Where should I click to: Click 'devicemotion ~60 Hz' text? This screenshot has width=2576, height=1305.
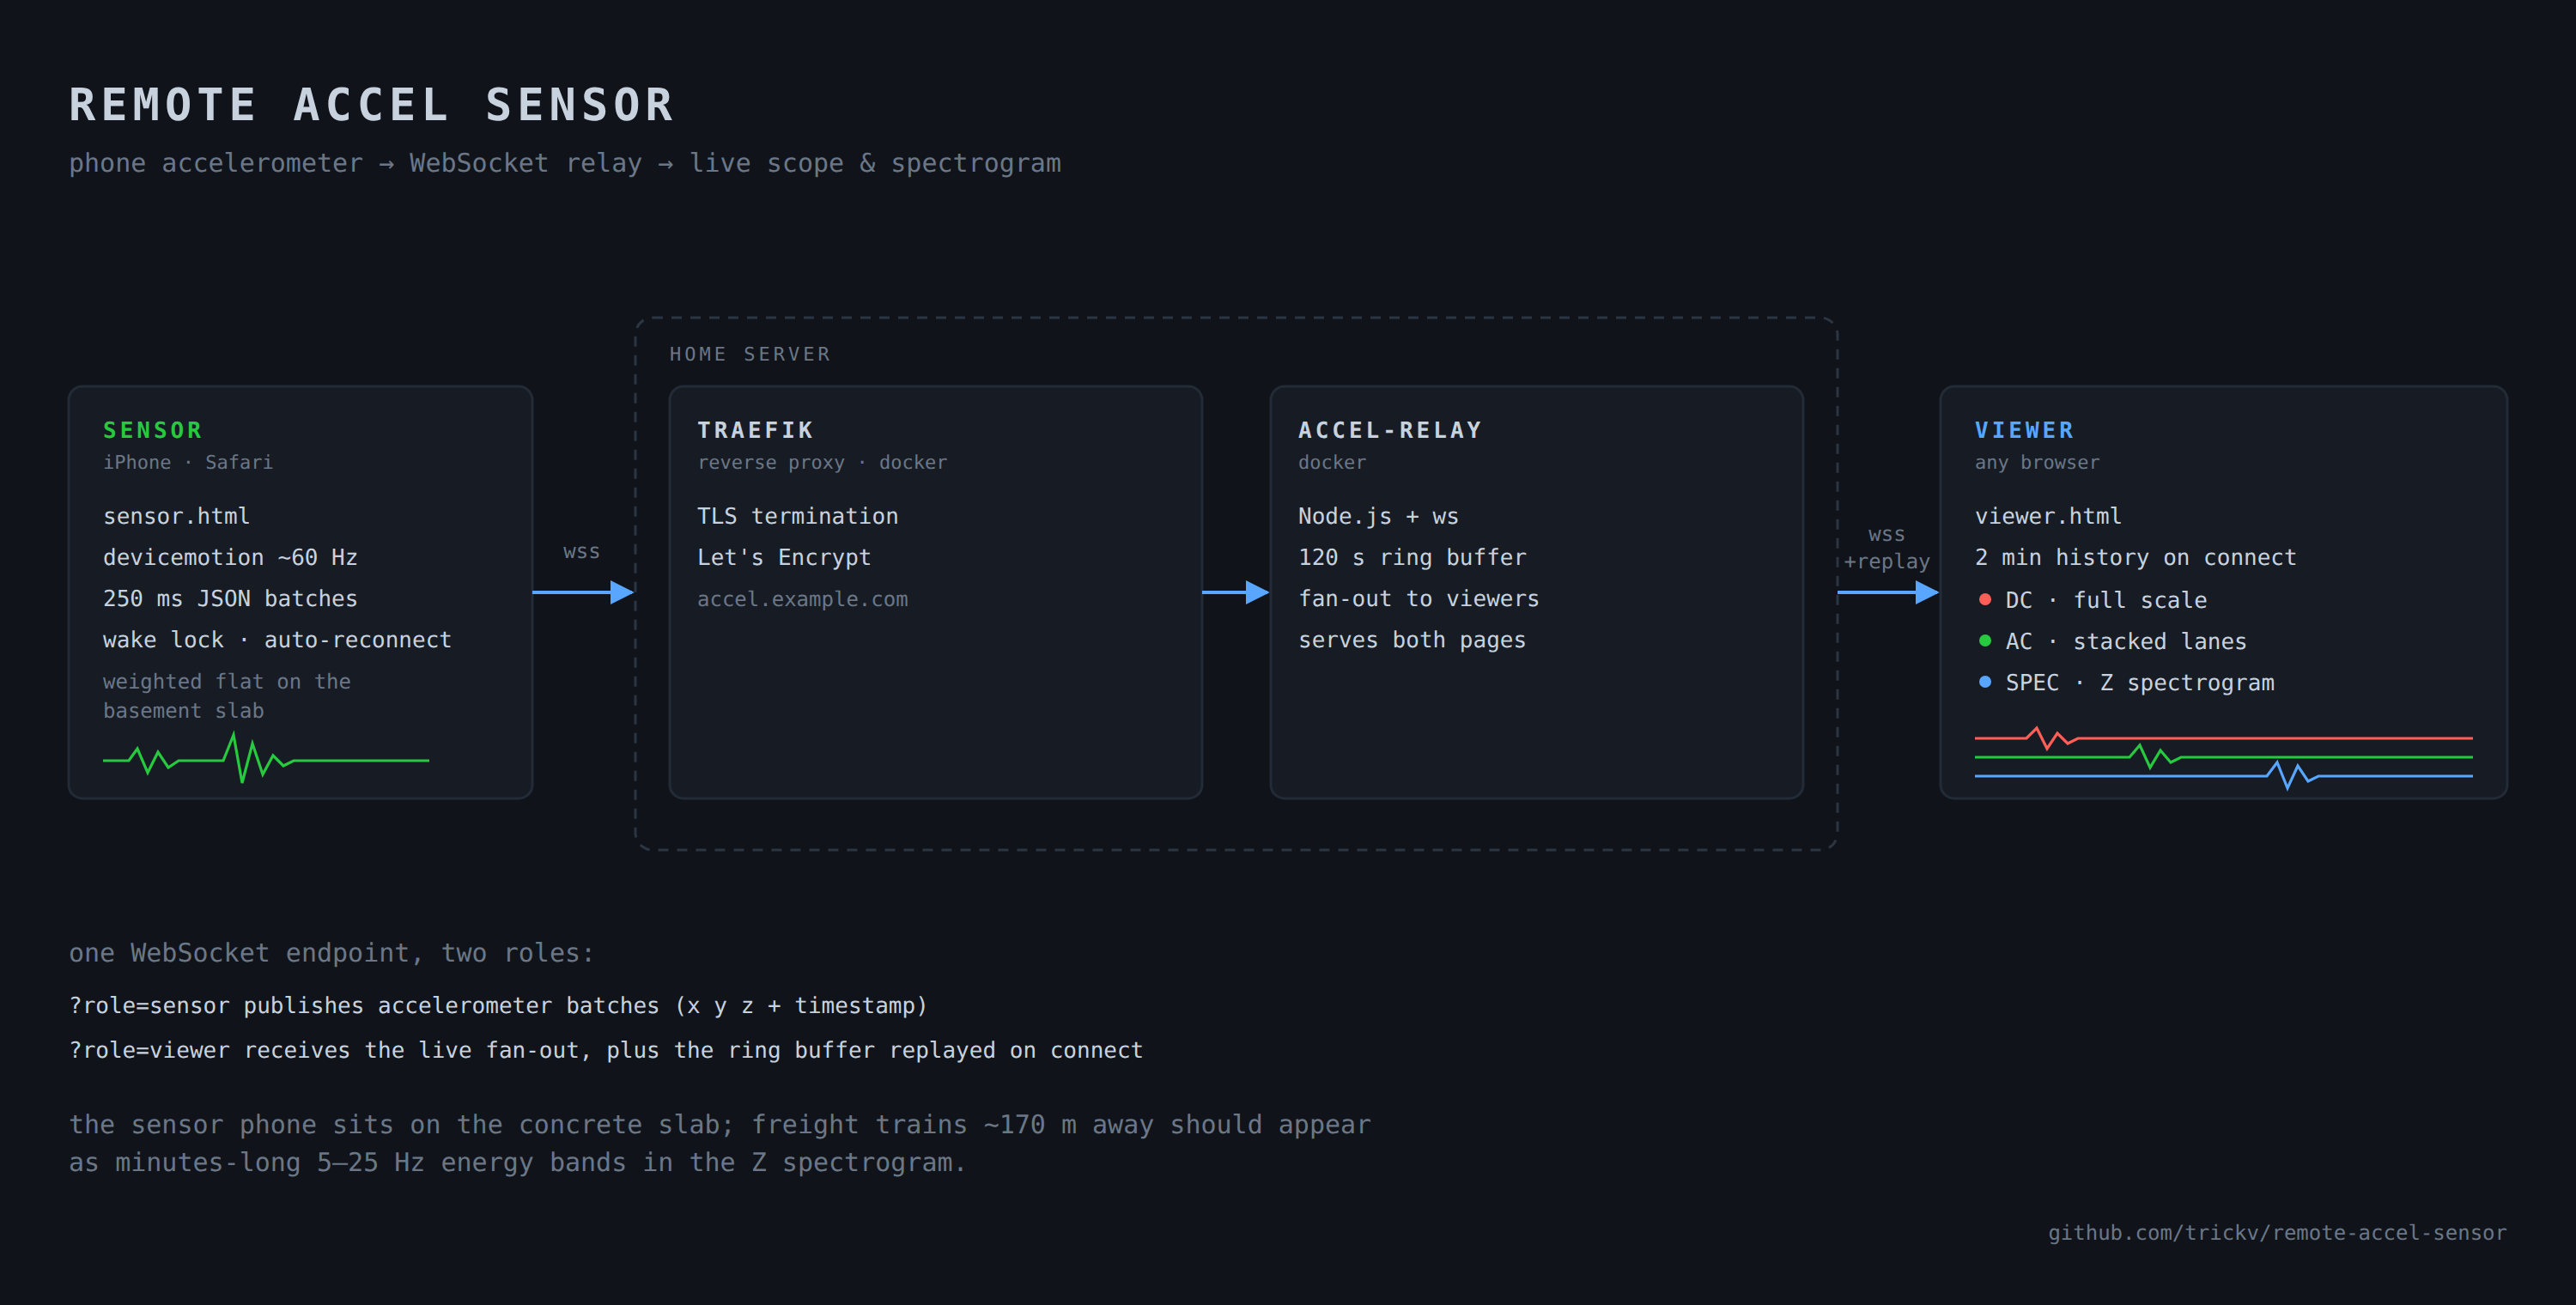pyautogui.click(x=230, y=557)
